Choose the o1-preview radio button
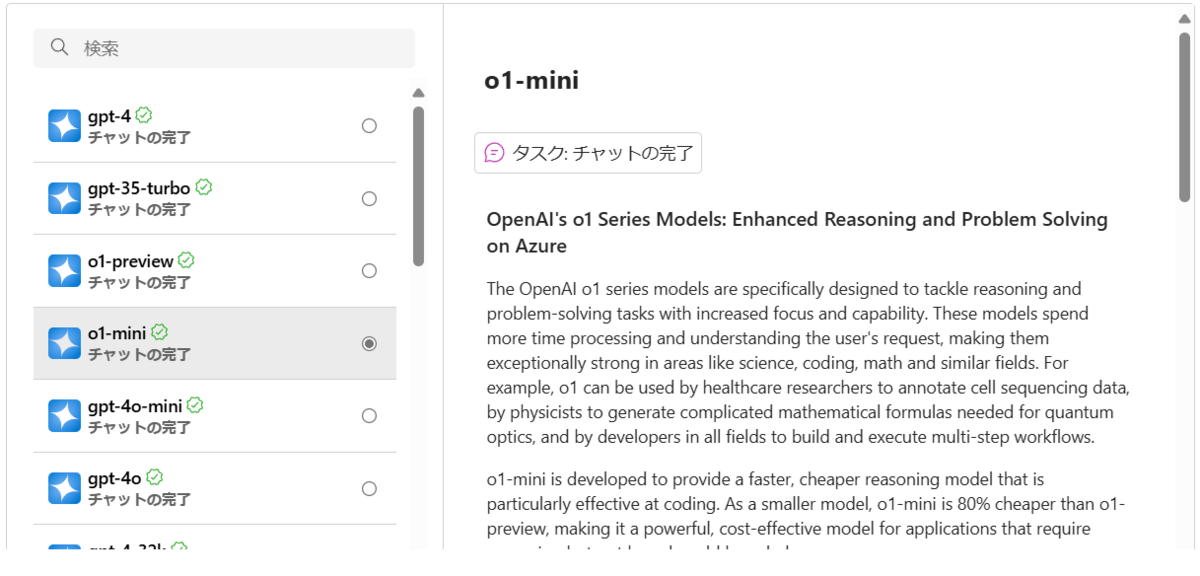 [369, 271]
